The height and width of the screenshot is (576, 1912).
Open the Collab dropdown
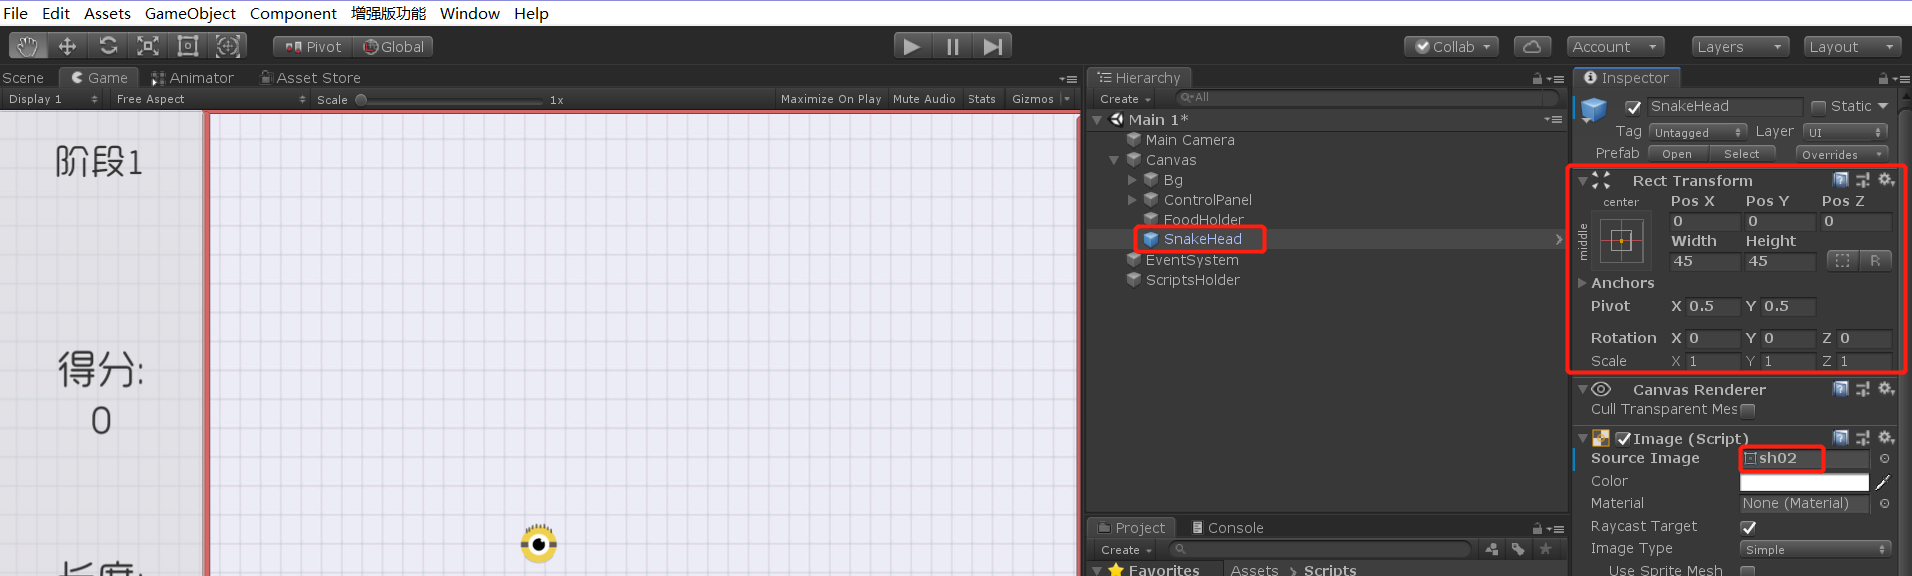1453,47
